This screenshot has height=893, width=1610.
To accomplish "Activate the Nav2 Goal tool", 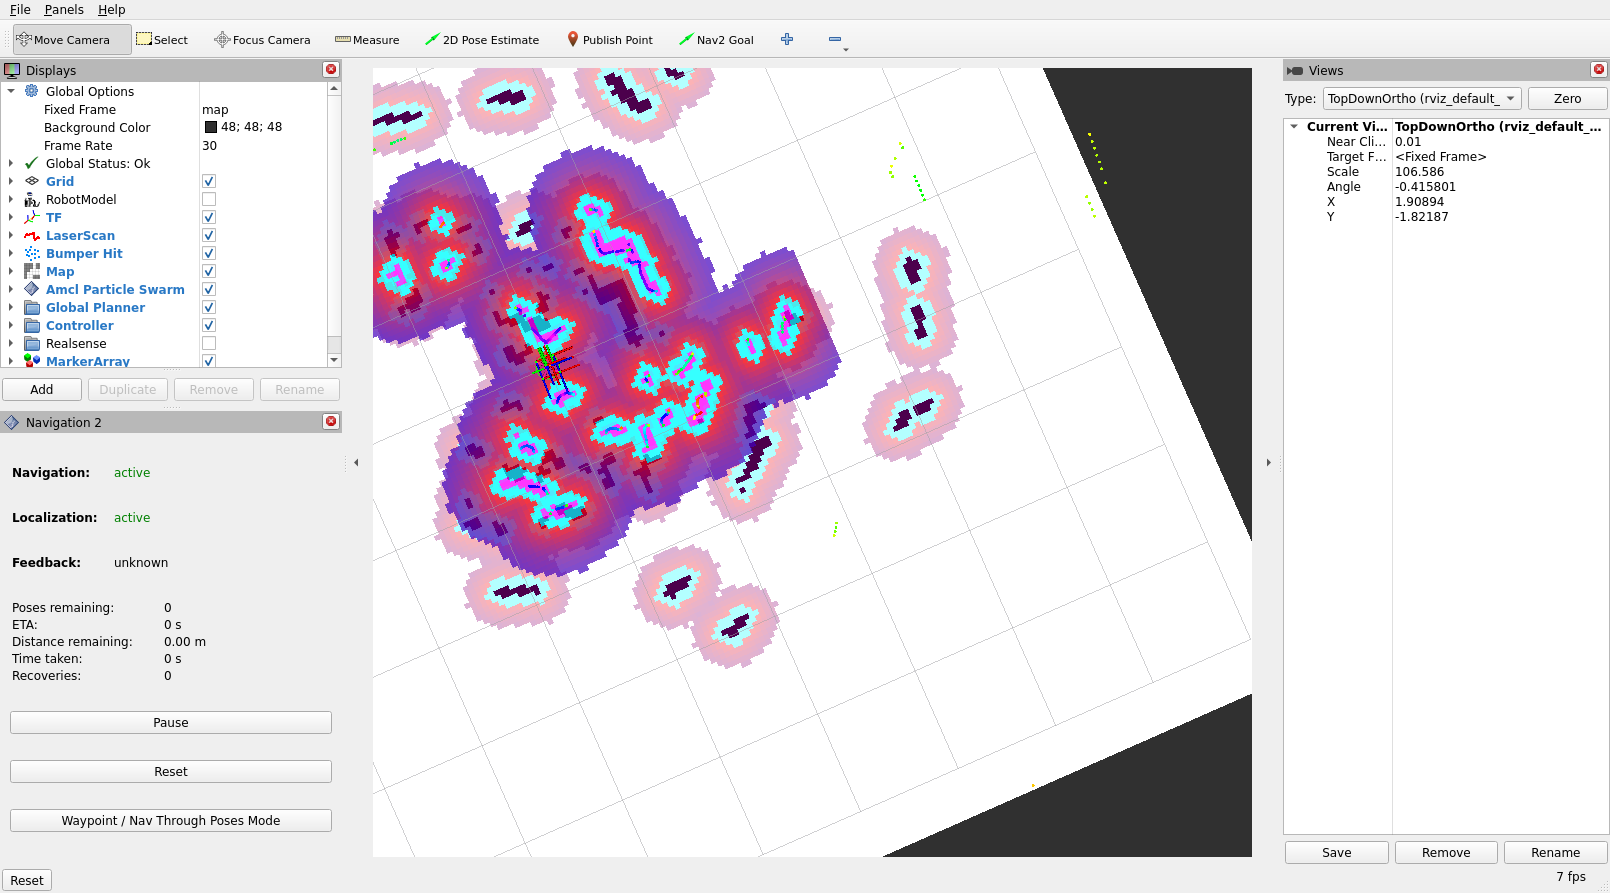I will point(716,40).
